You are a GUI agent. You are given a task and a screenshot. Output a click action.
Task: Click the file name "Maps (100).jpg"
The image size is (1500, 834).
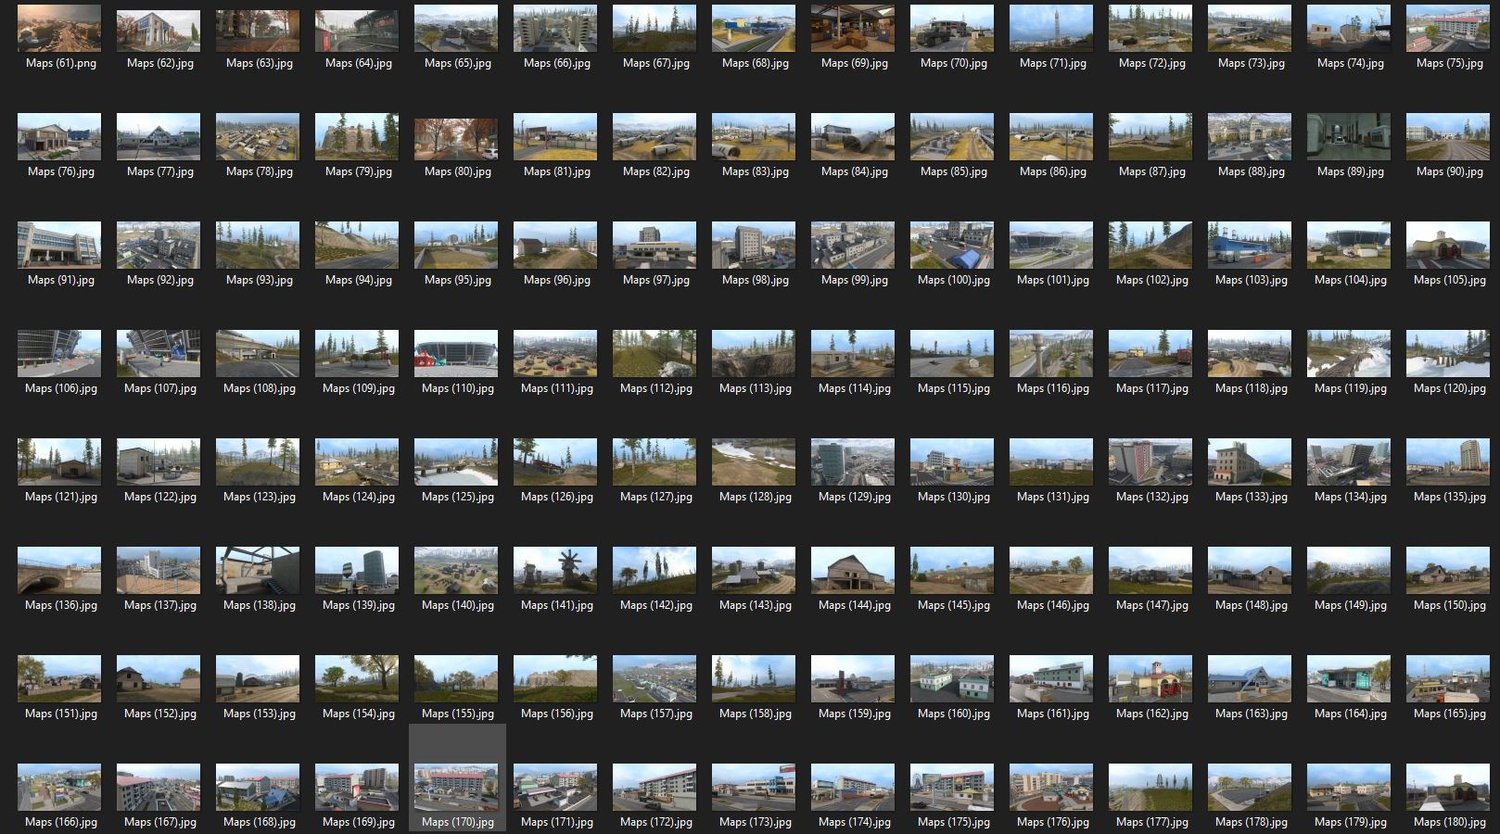point(954,280)
